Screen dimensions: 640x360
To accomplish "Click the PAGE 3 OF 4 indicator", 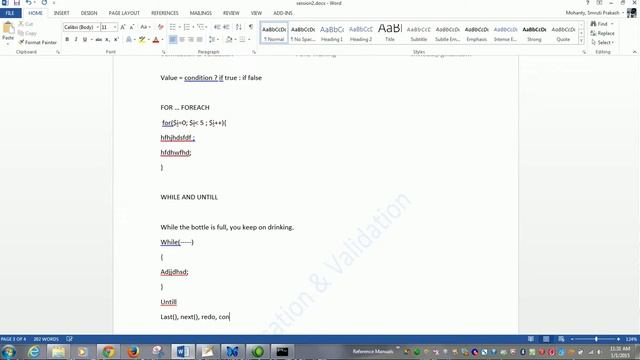I will click(x=13, y=339).
